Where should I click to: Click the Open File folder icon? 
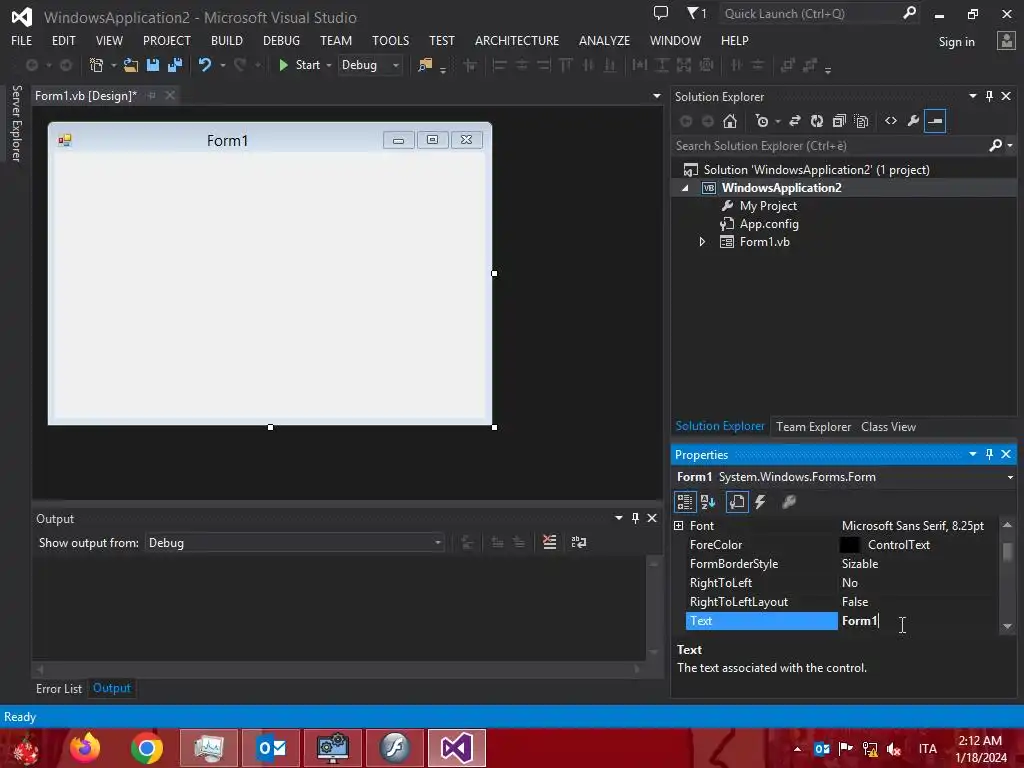pyautogui.click(x=131, y=65)
